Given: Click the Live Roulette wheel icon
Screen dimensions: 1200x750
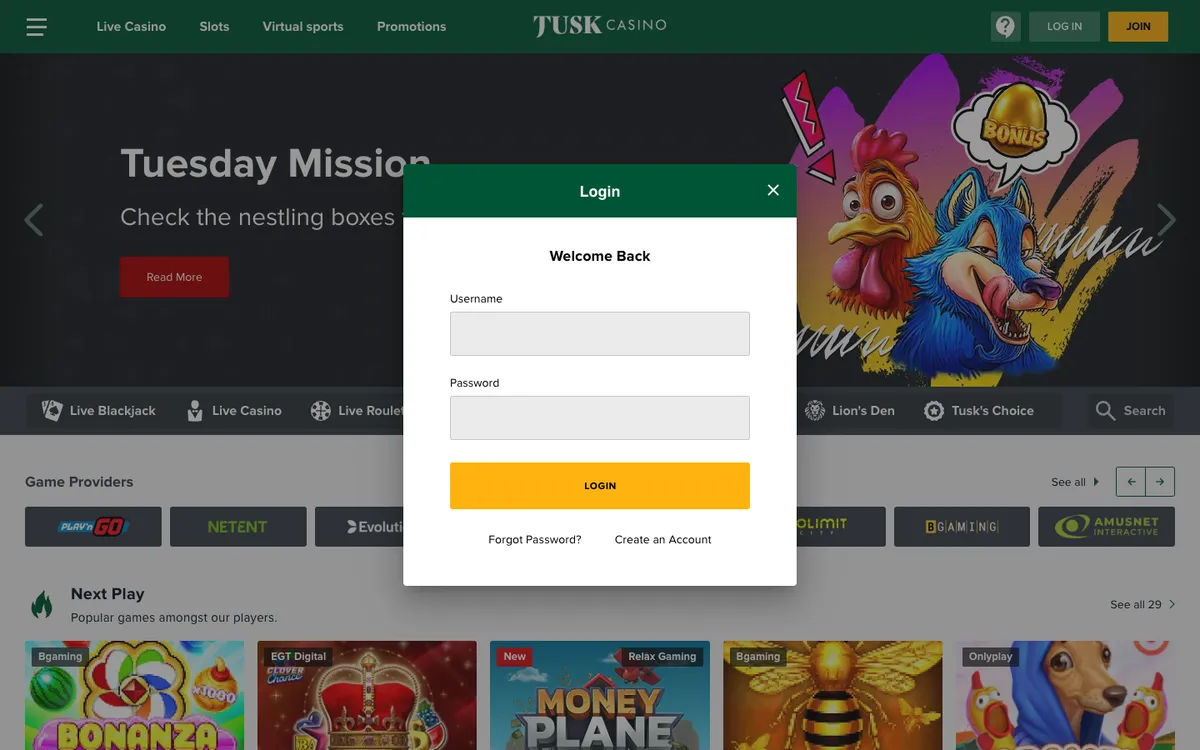Looking at the screenshot, I should point(320,411).
